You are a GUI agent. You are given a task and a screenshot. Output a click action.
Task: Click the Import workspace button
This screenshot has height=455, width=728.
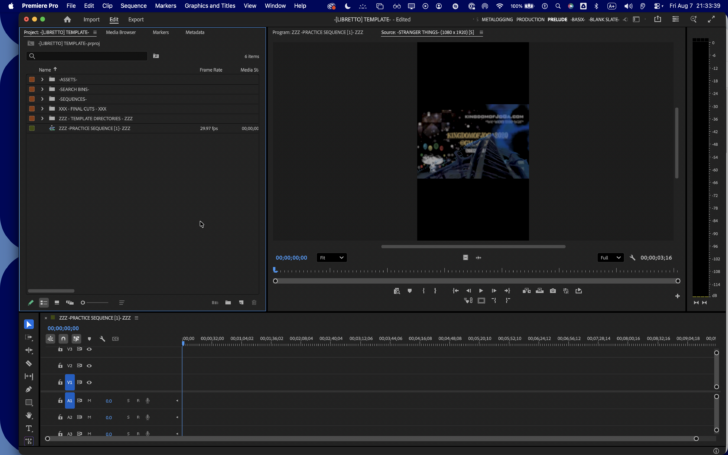pyautogui.click(x=91, y=20)
